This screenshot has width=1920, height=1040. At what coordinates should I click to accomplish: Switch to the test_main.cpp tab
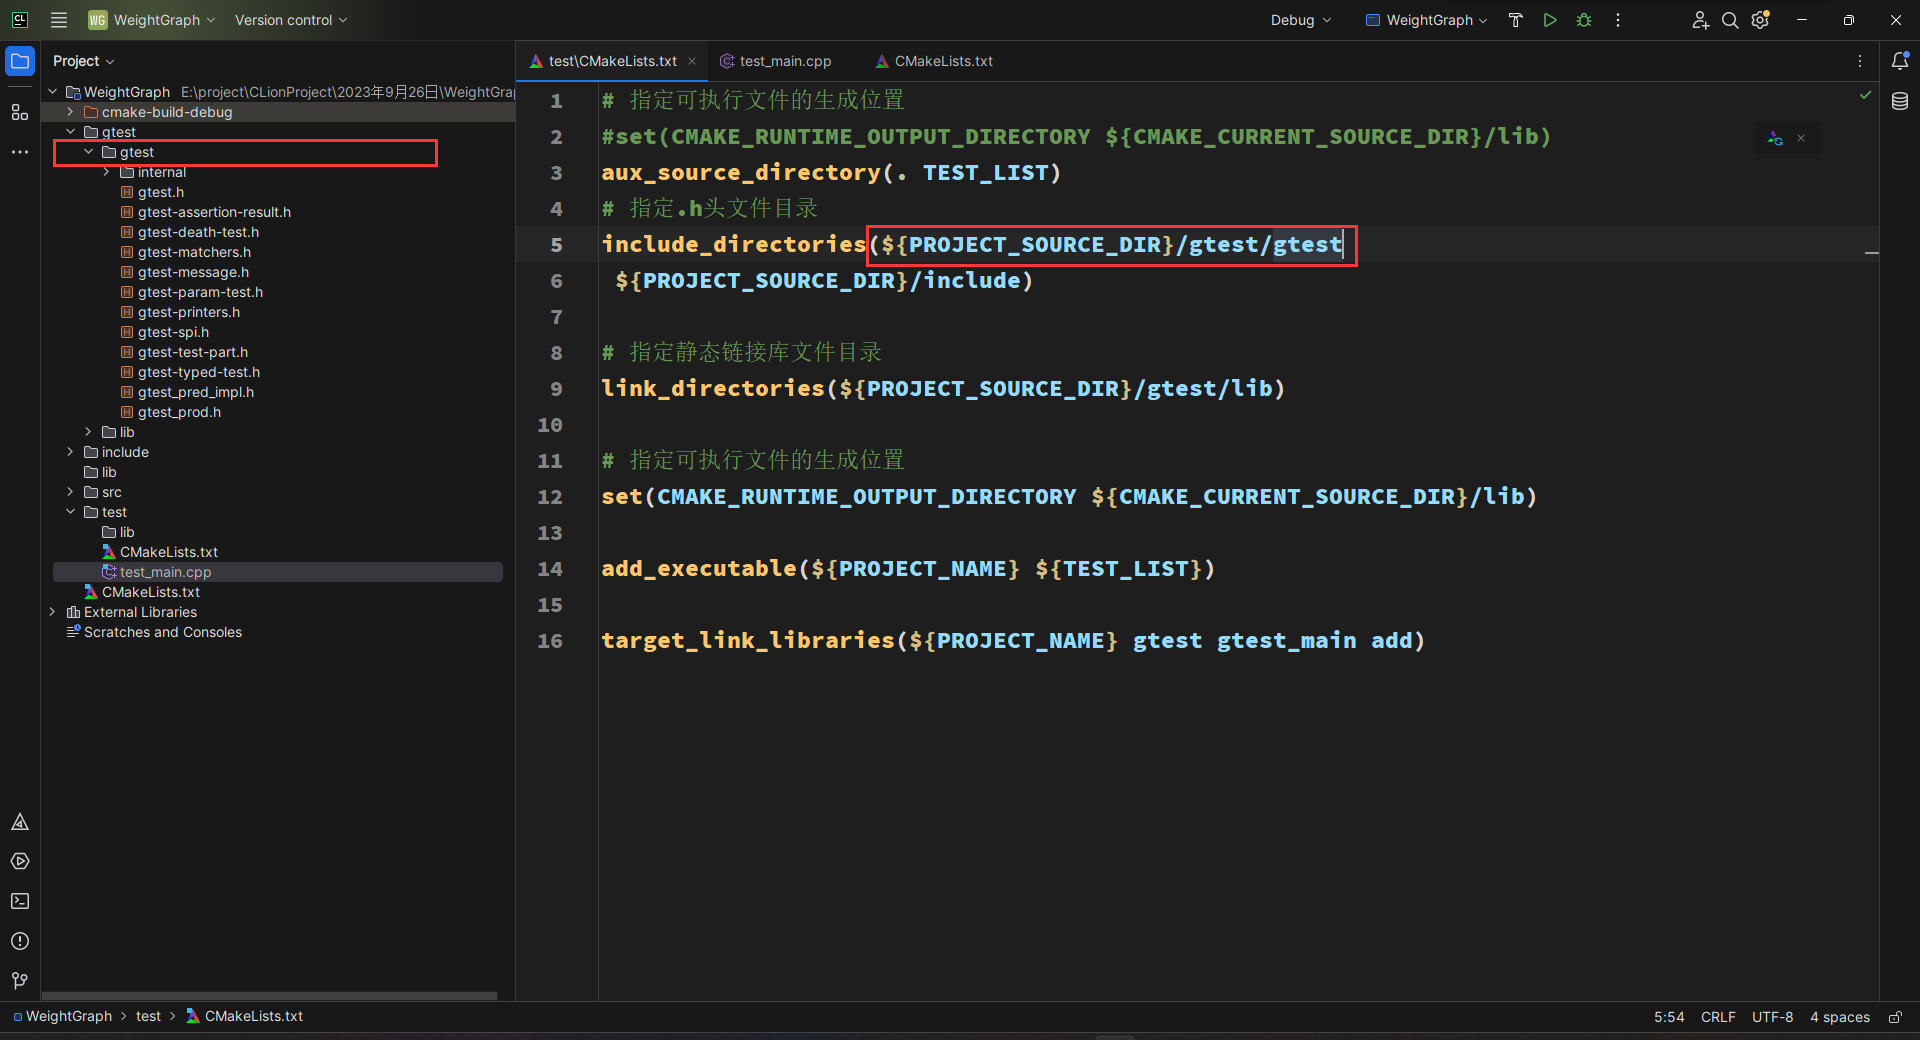785,61
